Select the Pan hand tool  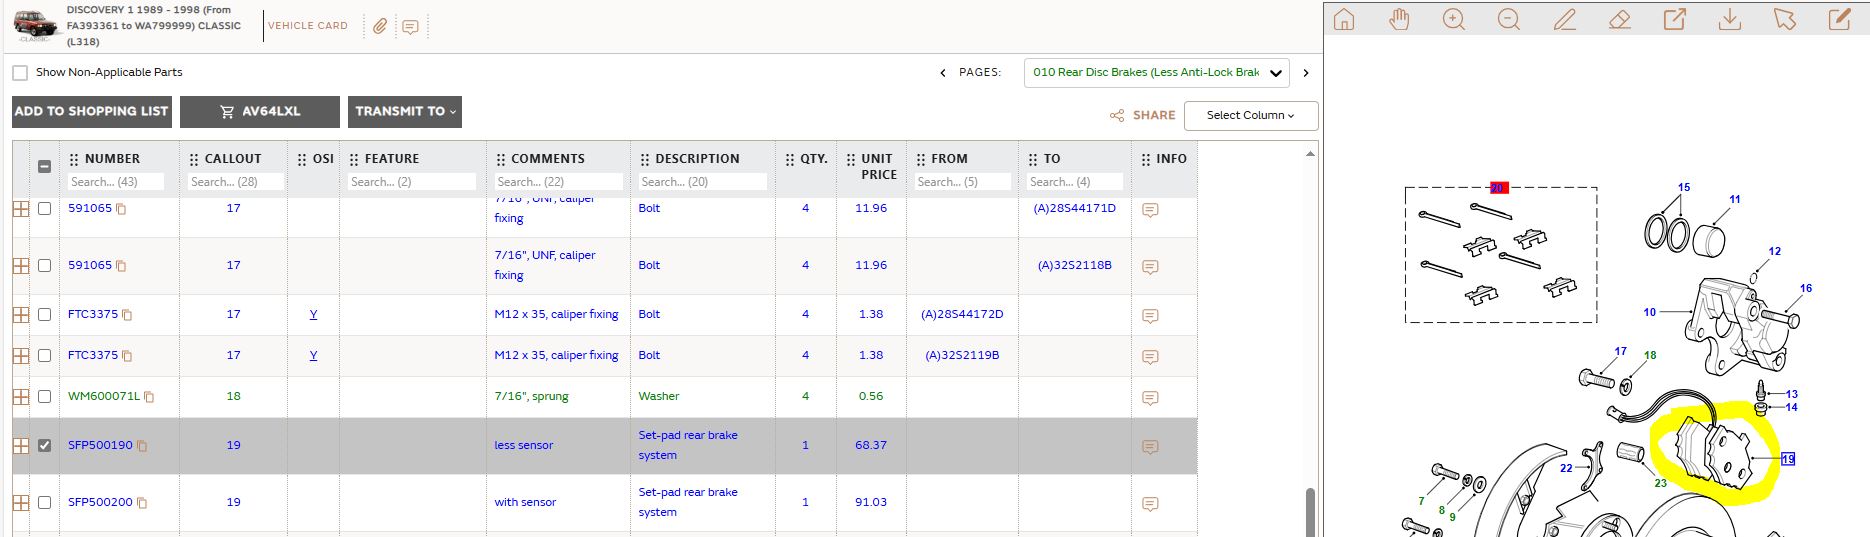[1399, 20]
